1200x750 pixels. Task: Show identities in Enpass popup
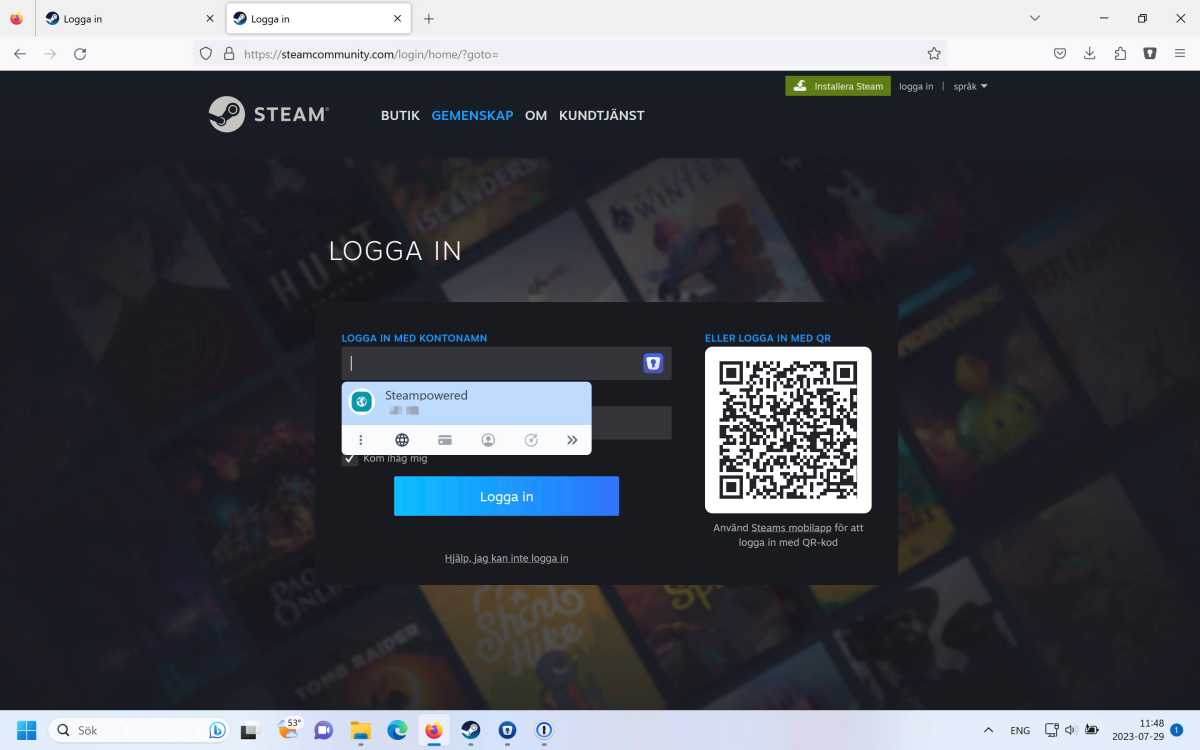point(488,440)
